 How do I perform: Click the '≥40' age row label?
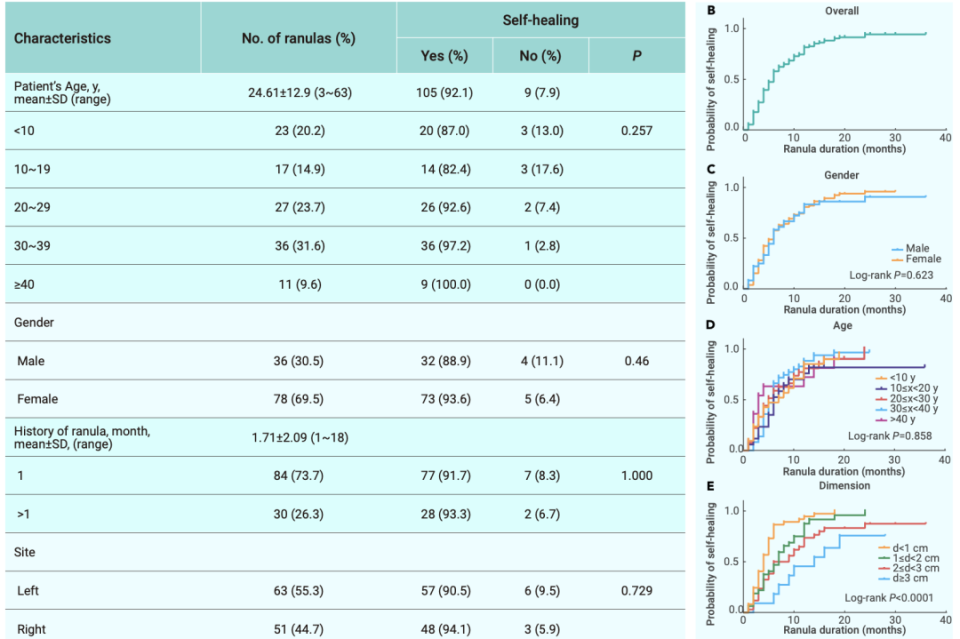pos(24,285)
